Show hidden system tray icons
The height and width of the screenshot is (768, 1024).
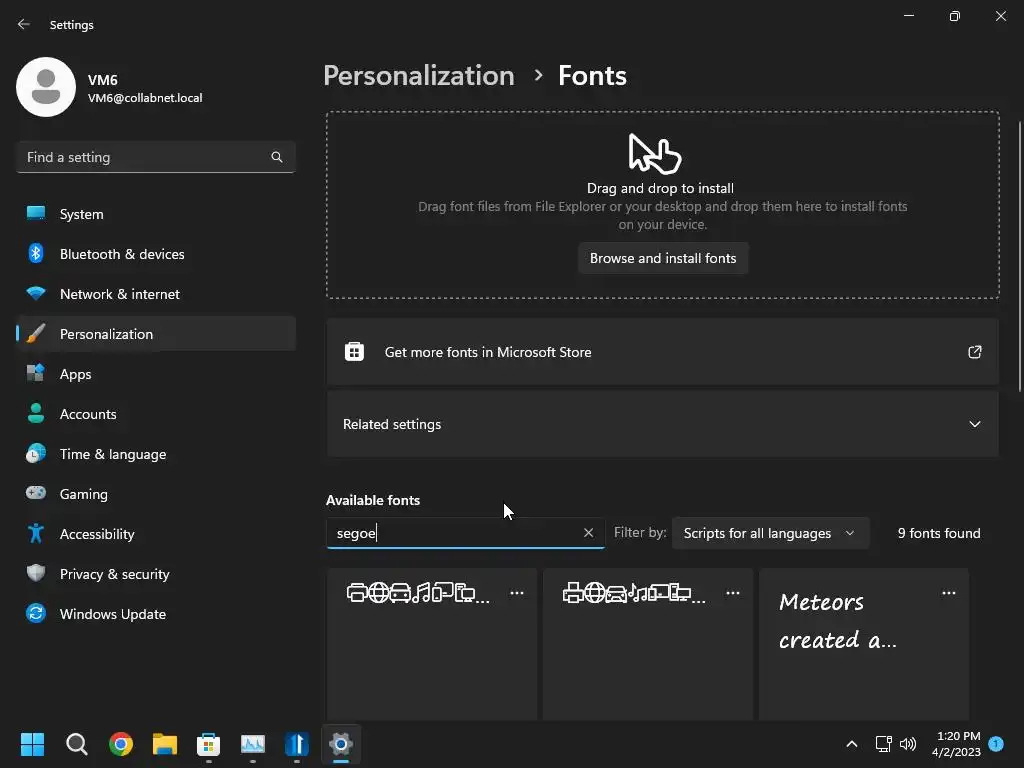[x=852, y=744]
